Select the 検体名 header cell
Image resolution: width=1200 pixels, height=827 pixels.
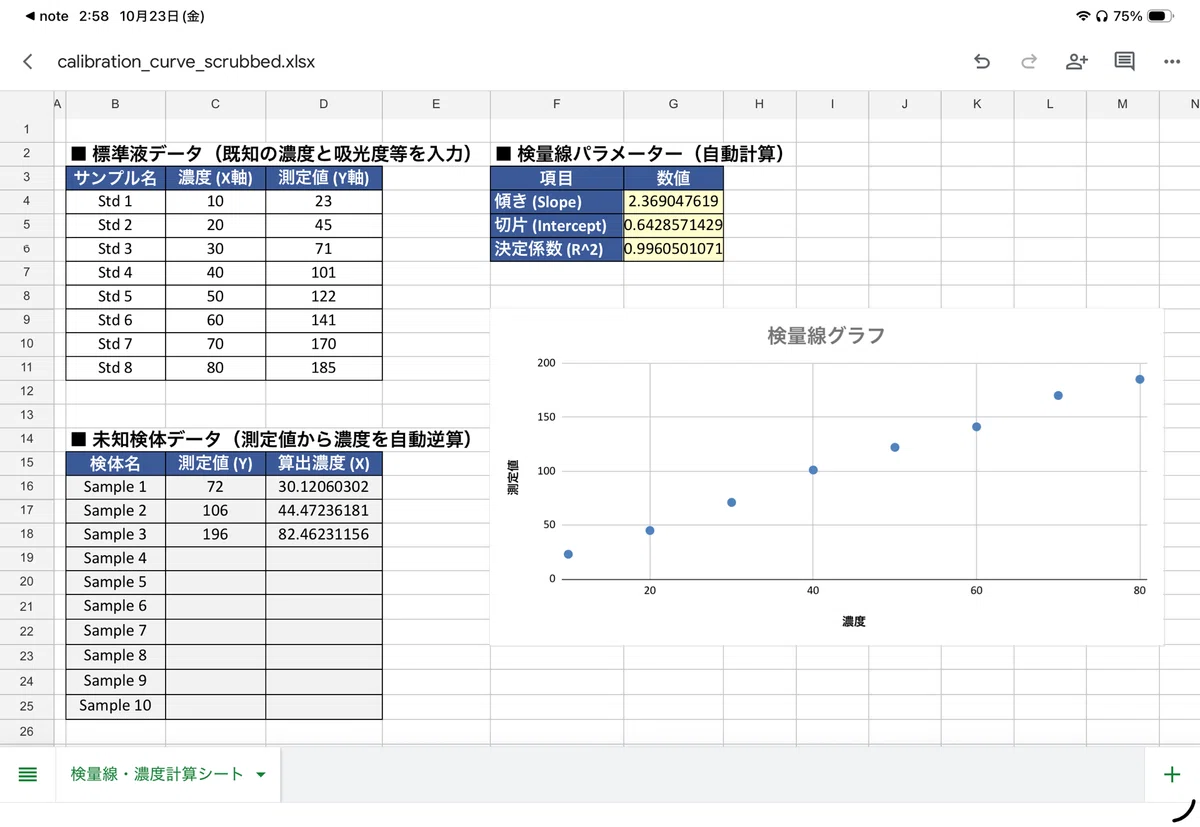pyautogui.click(x=116, y=463)
